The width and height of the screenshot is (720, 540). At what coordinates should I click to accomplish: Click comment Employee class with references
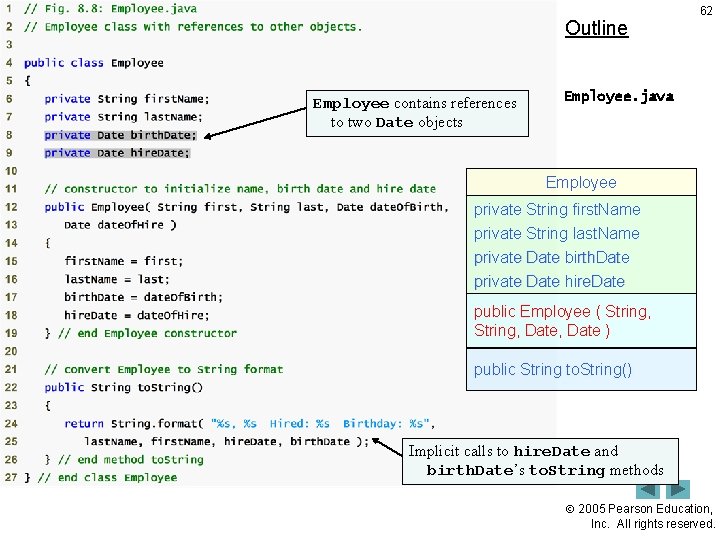tap(193, 27)
